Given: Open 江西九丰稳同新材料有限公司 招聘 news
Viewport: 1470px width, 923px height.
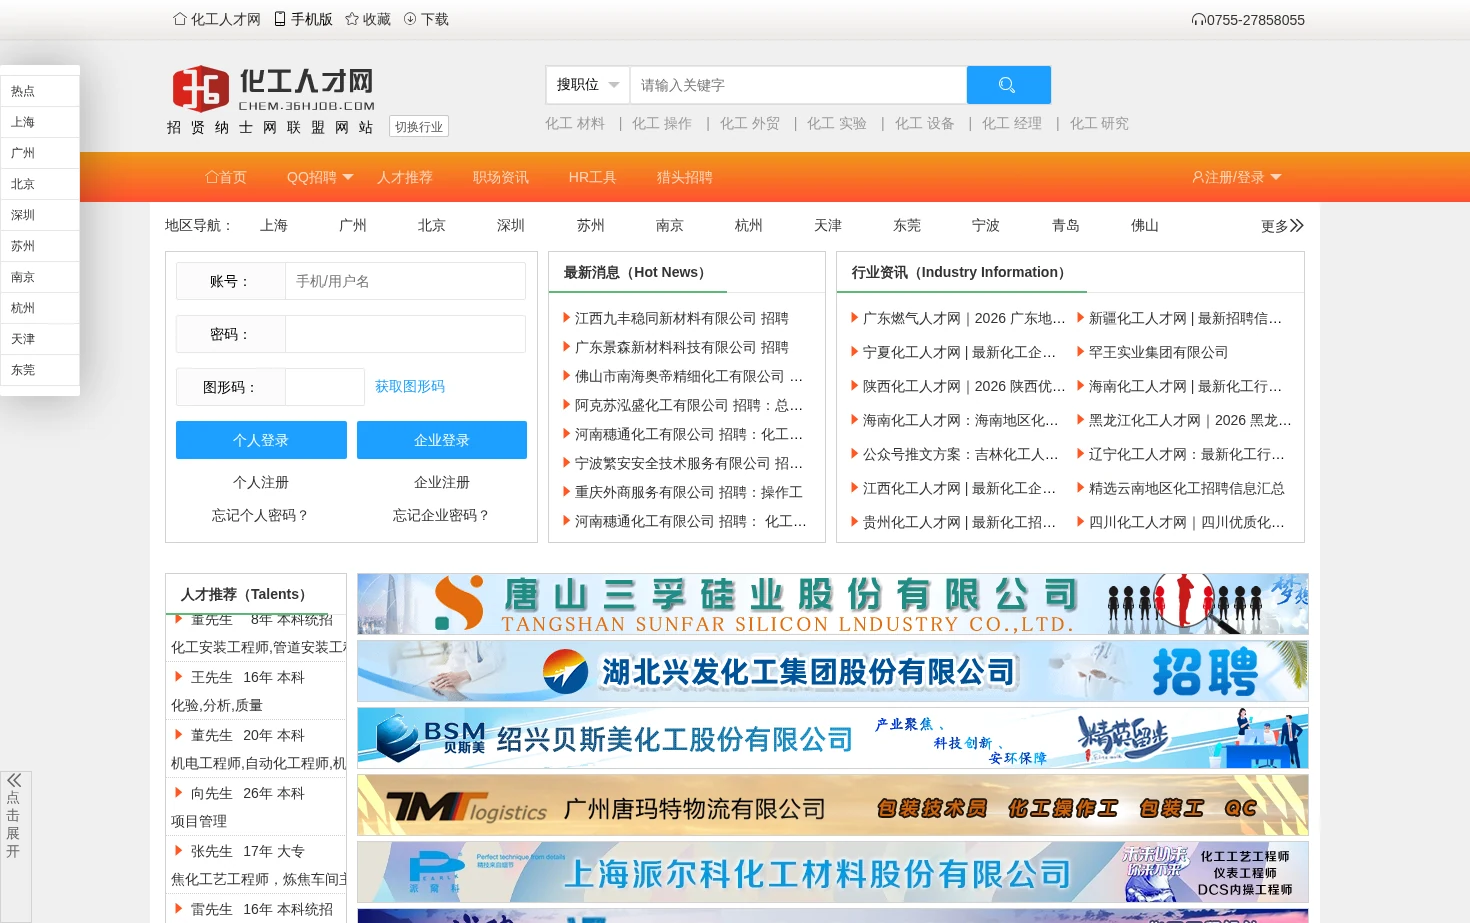Looking at the screenshot, I should (682, 318).
